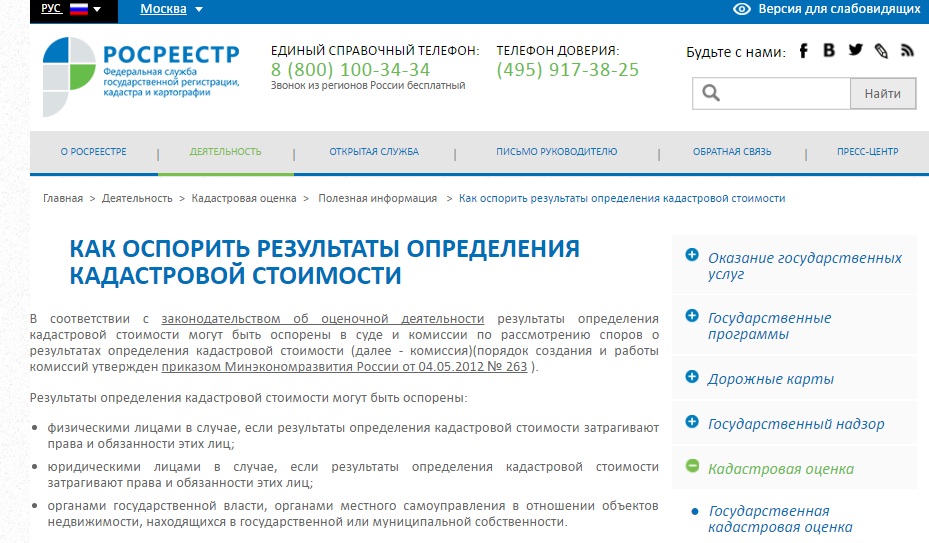
Task: Open sidebar link Оказание государственных услуг
Action: [805, 266]
